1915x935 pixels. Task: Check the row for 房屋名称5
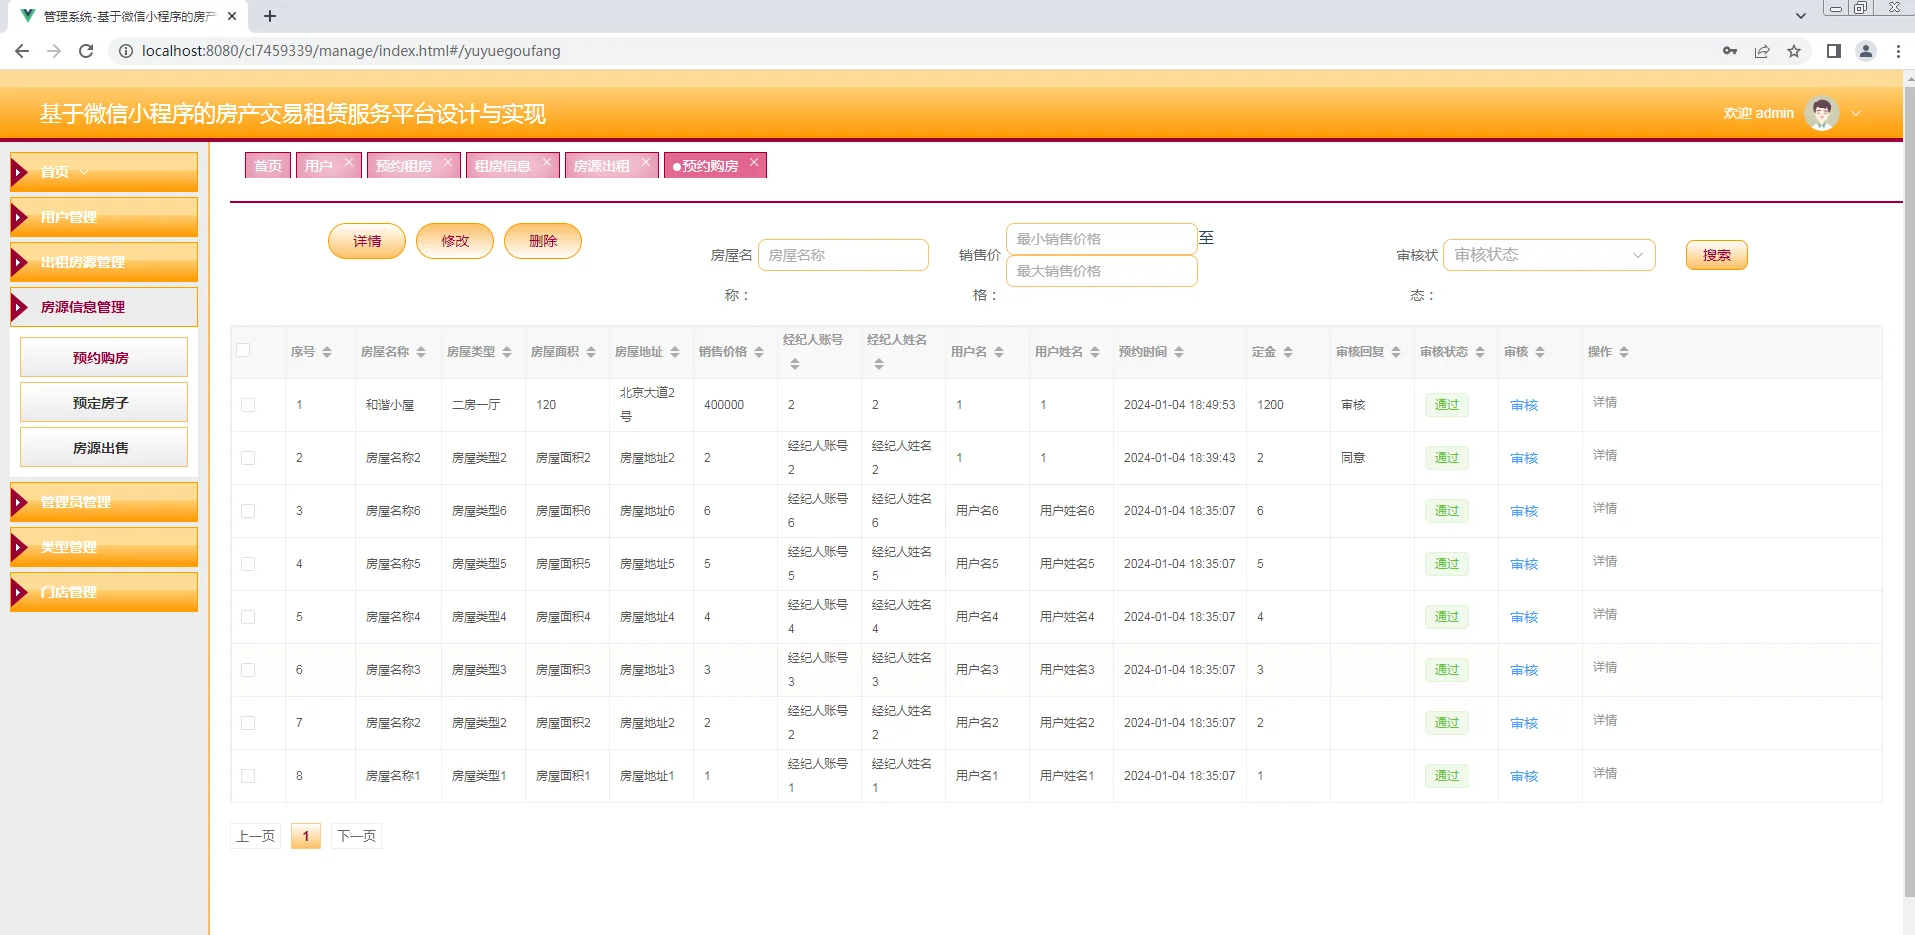tap(248, 564)
